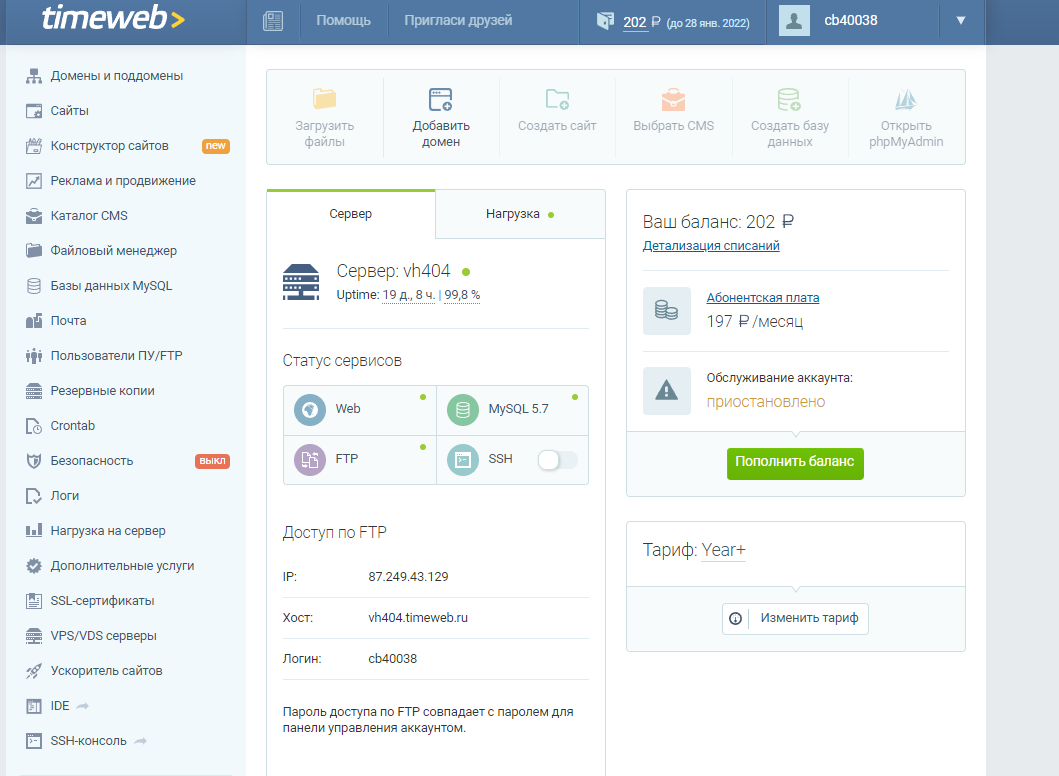This screenshot has height=776, width=1059.
Task: Click the Year+ tariff name
Action: pyautogui.click(x=723, y=550)
